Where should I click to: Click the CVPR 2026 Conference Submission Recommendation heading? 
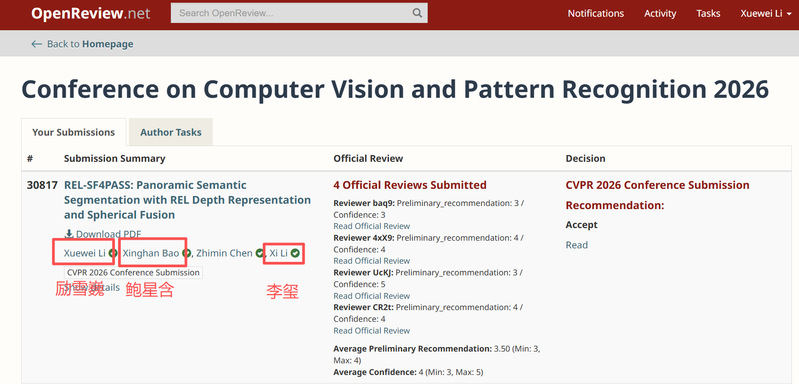(657, 195)
